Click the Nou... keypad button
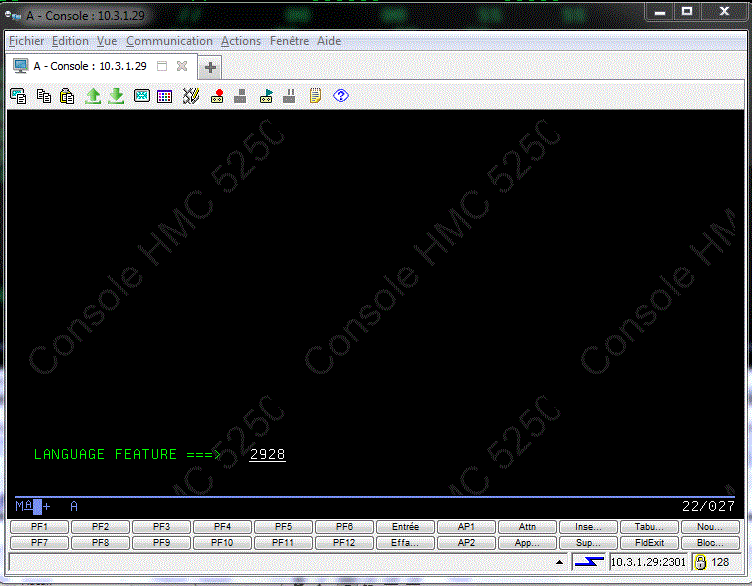 point(710,527)
